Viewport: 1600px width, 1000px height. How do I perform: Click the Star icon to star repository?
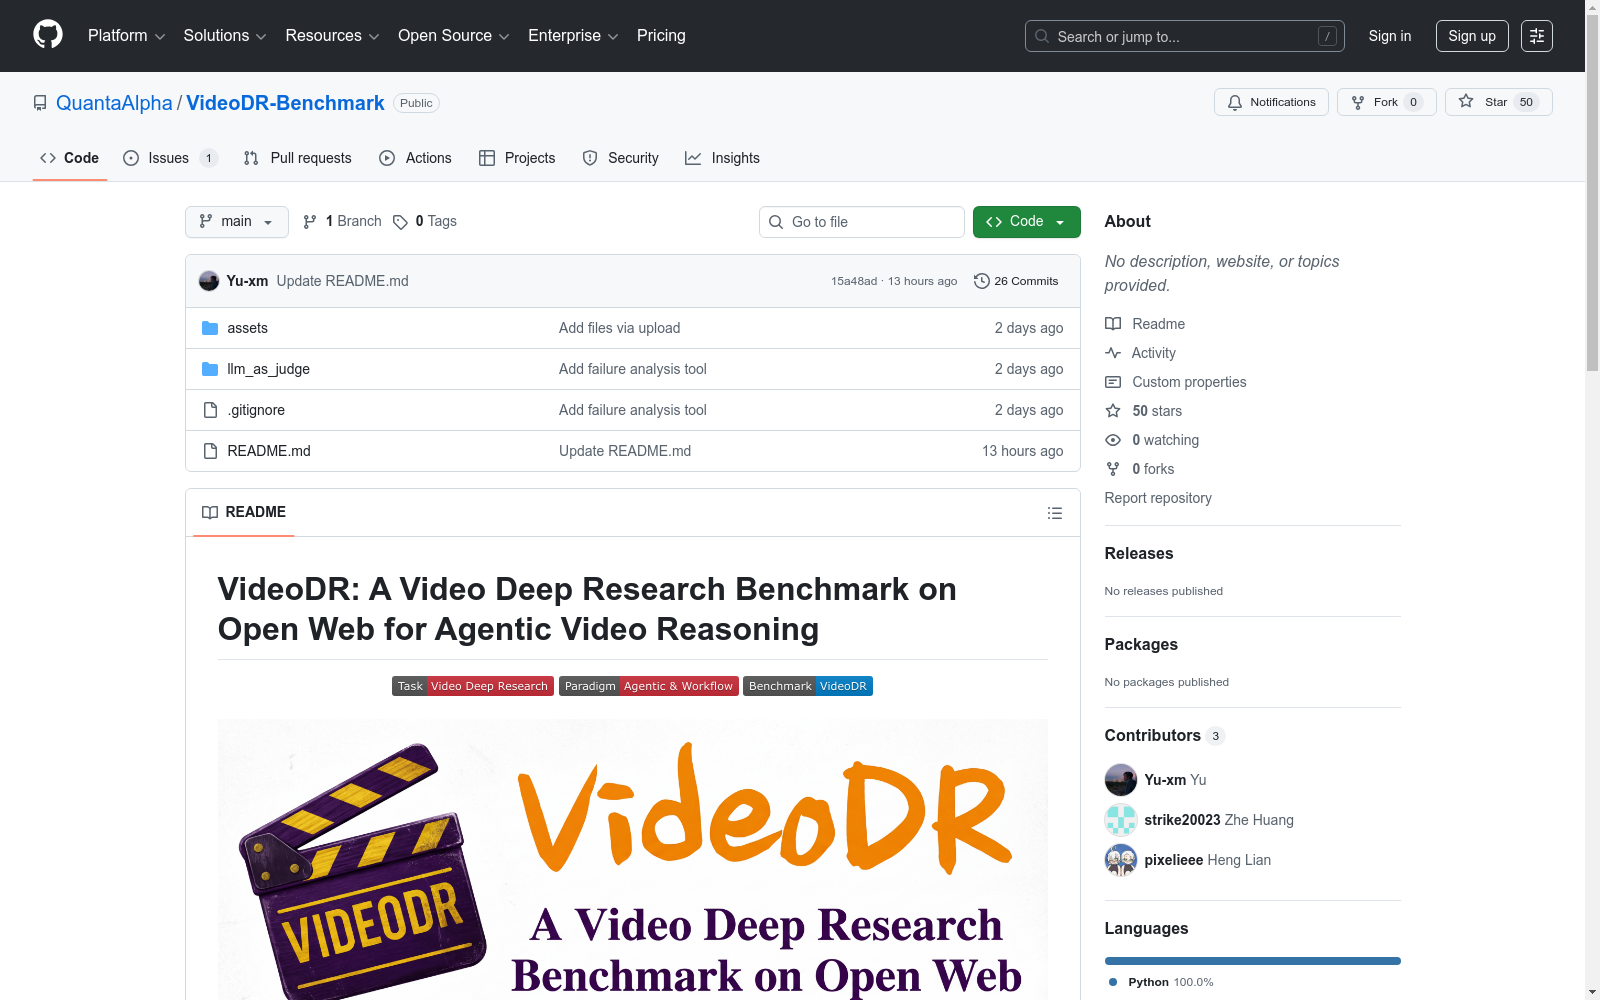pos(1466,101)
